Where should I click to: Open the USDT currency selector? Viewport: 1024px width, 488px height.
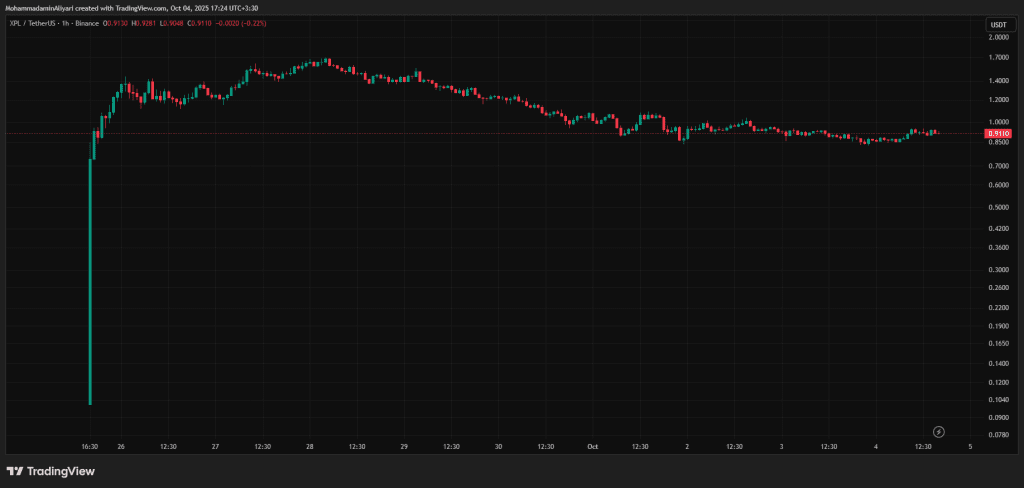point(998,24)
